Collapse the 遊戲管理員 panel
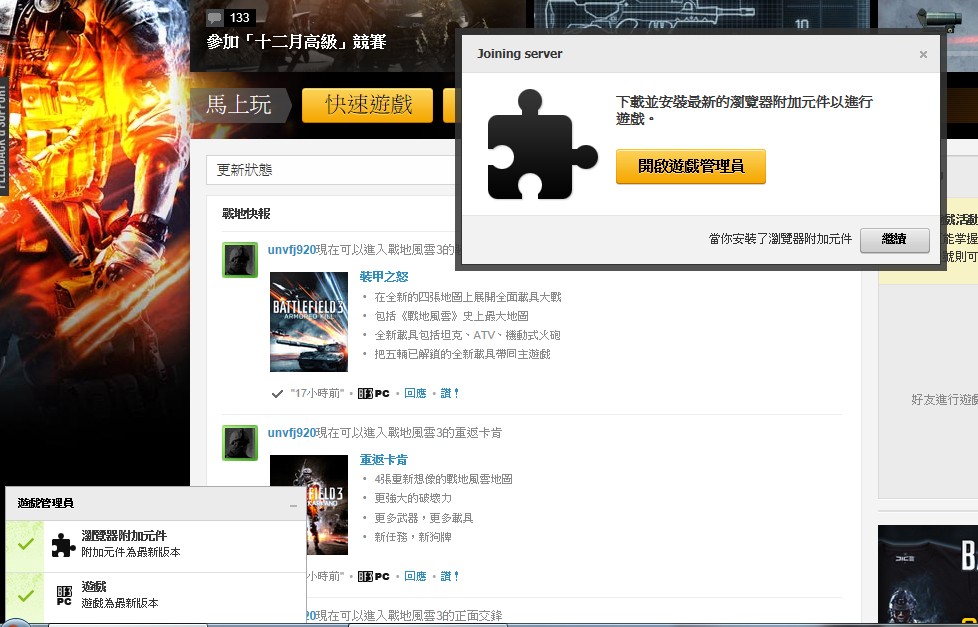The width and height of the screenshot is (978, 627). (293, 506)
